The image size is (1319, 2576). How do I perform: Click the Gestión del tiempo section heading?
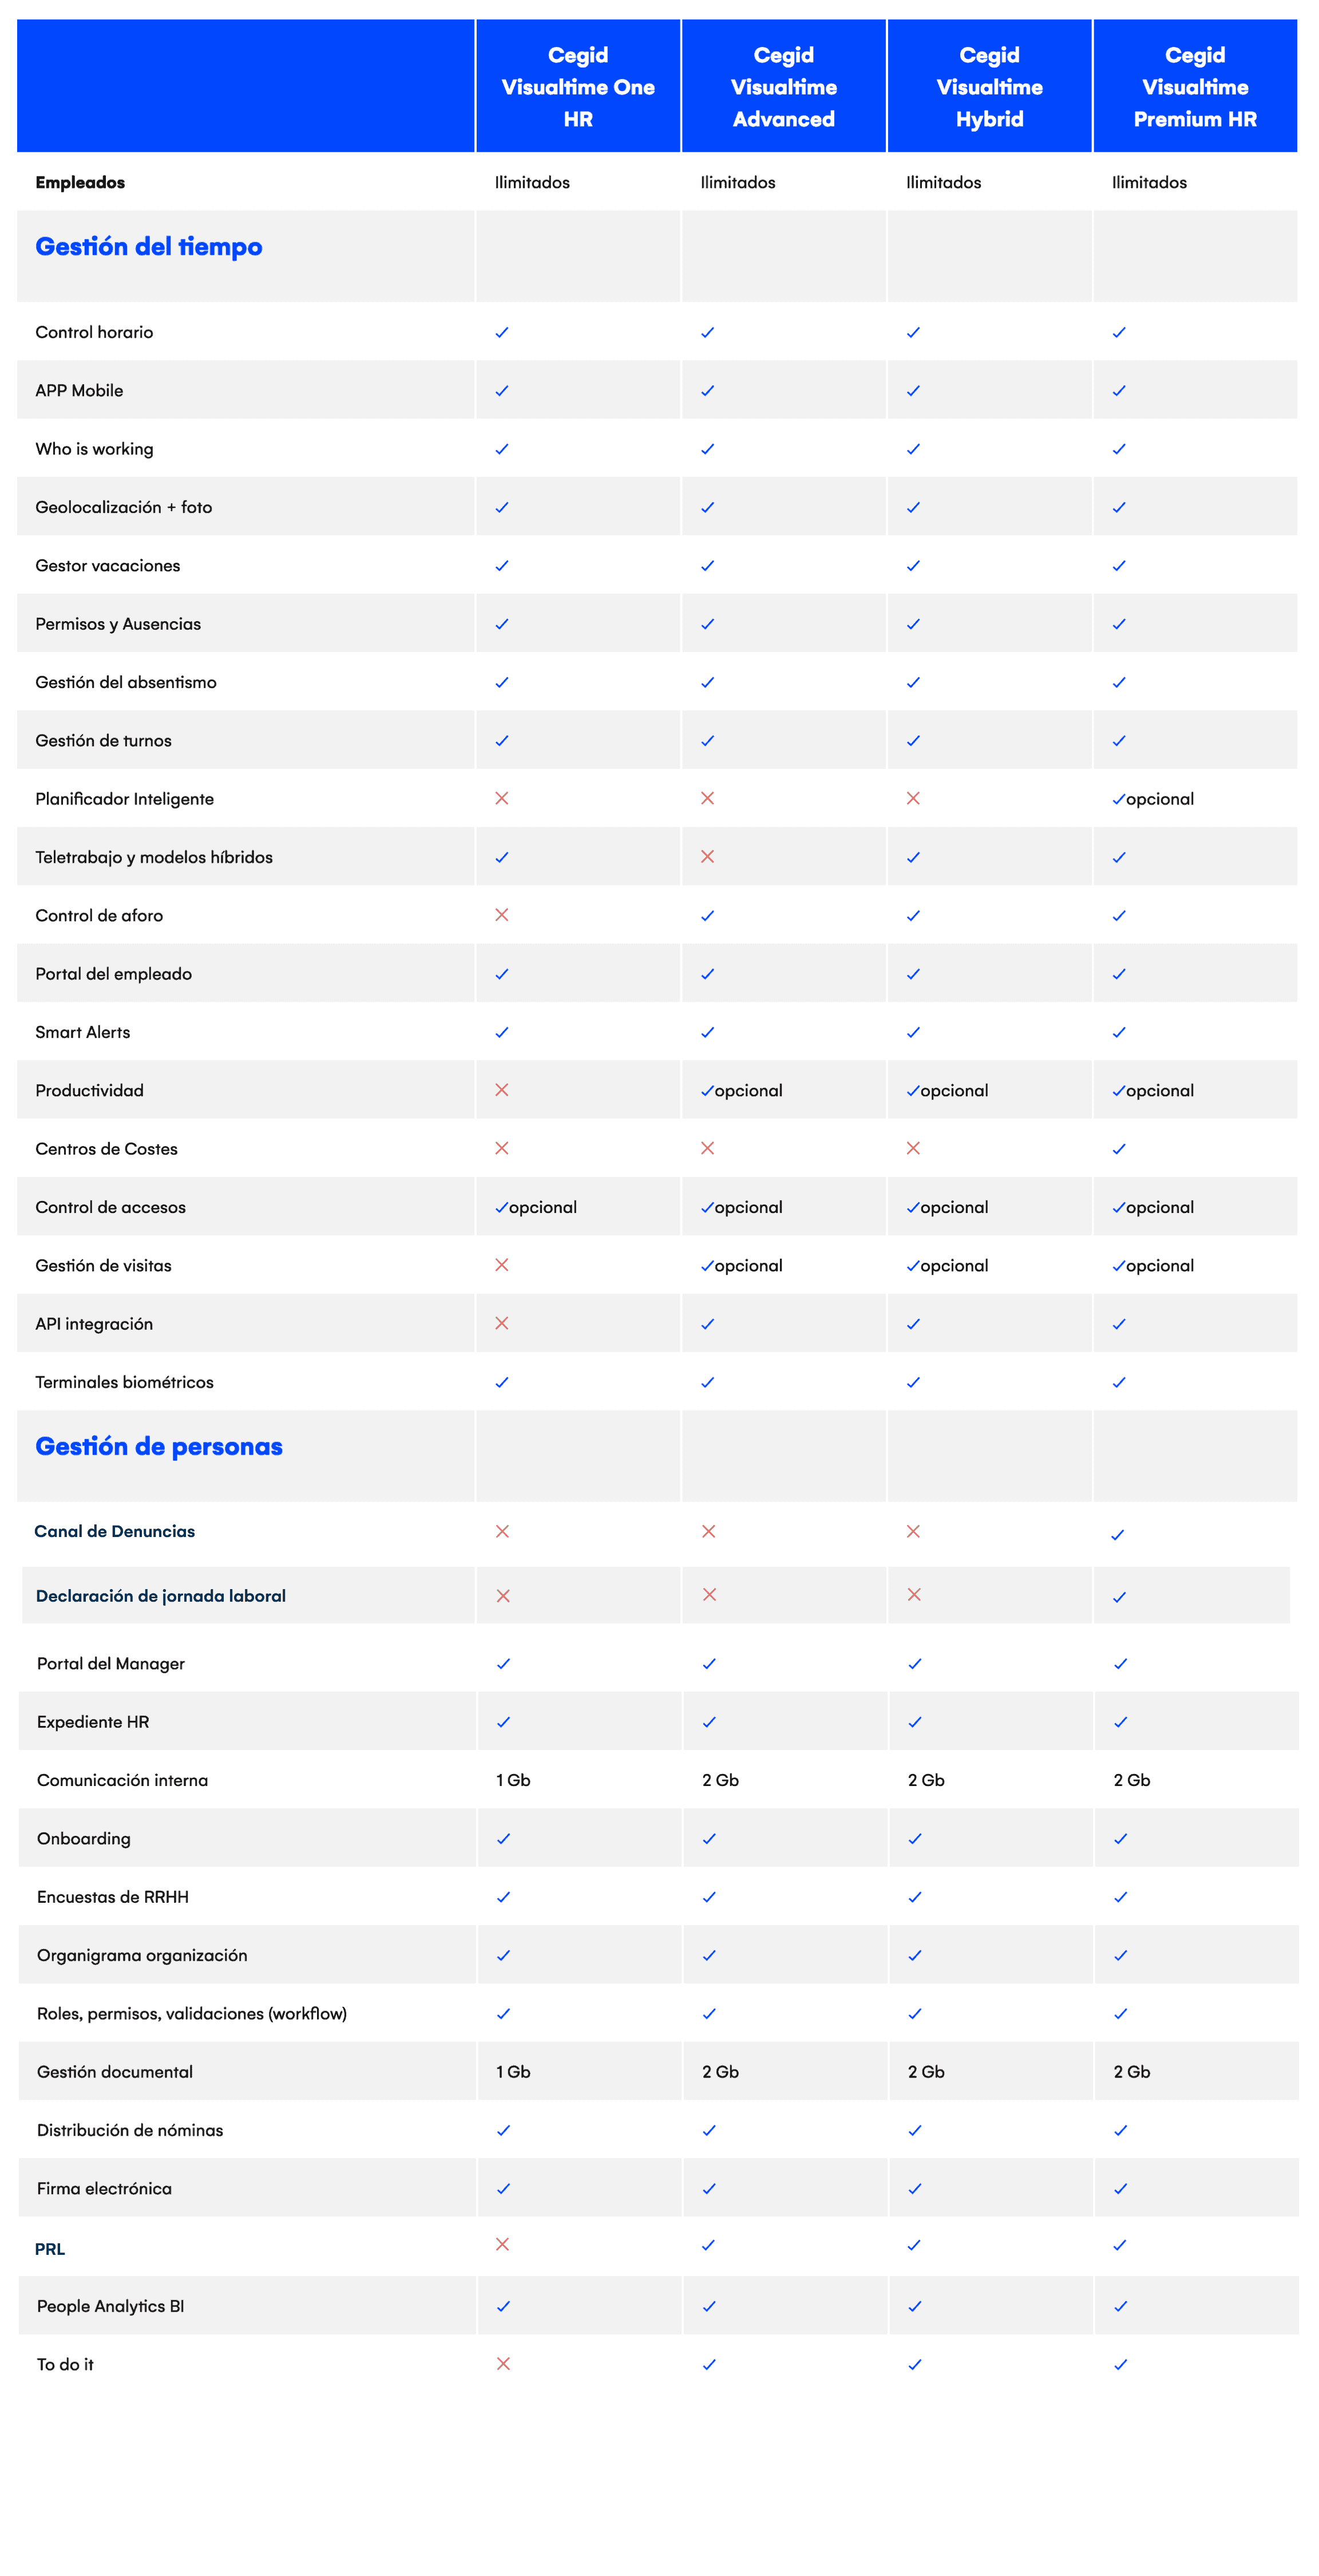point(149,247)
